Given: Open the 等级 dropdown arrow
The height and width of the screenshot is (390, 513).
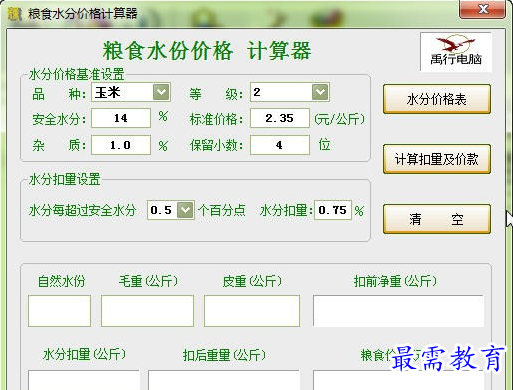Looking at the screenshot, I should pyautogui.click(x=320, y=92).
